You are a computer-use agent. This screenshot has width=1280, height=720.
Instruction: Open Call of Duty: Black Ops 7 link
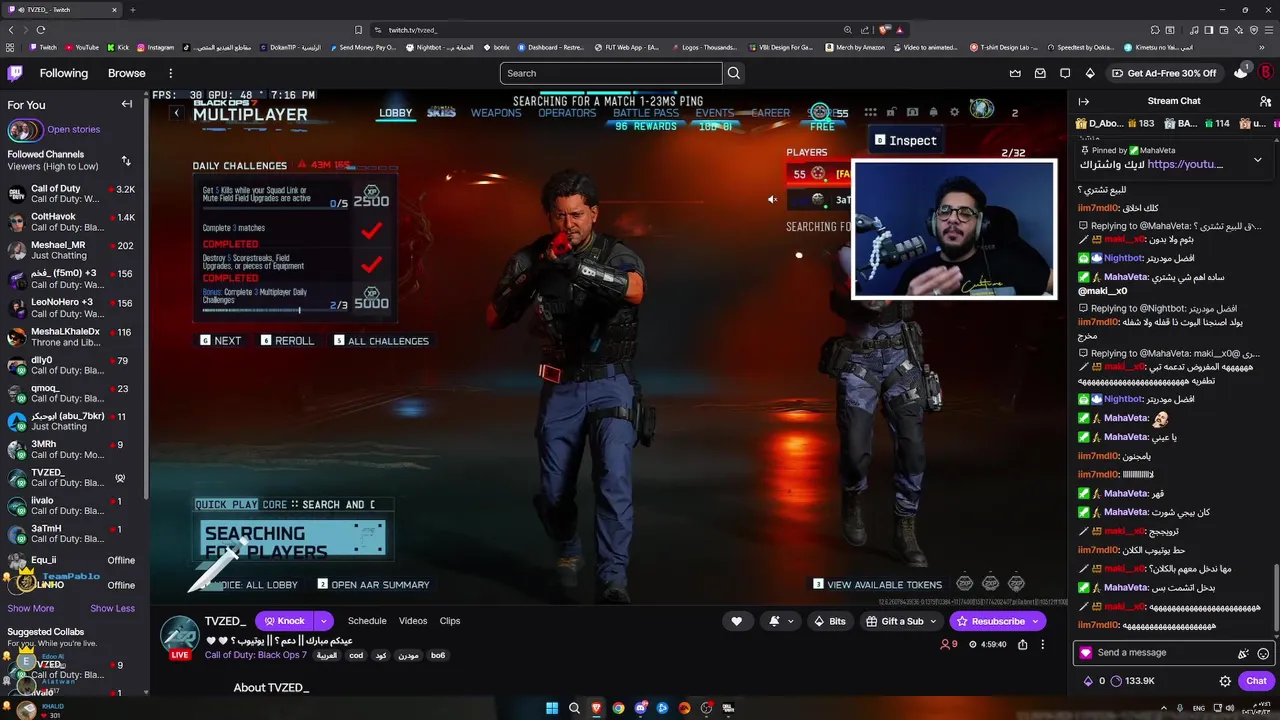coord(256,656)
